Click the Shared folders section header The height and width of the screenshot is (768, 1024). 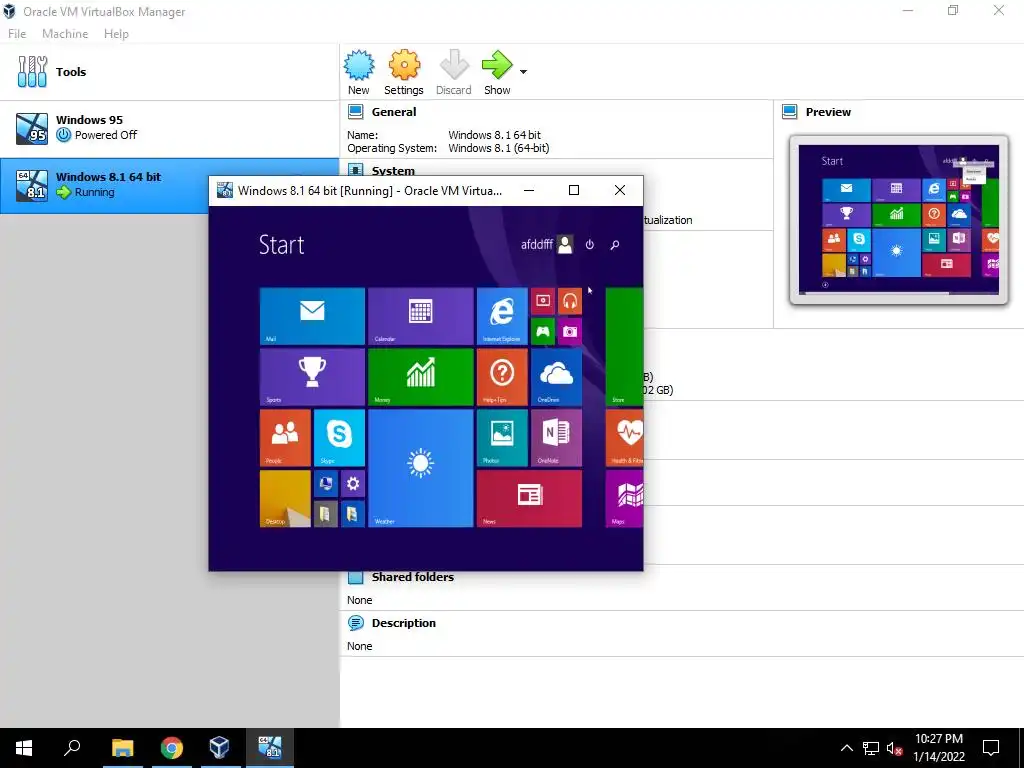412,577
